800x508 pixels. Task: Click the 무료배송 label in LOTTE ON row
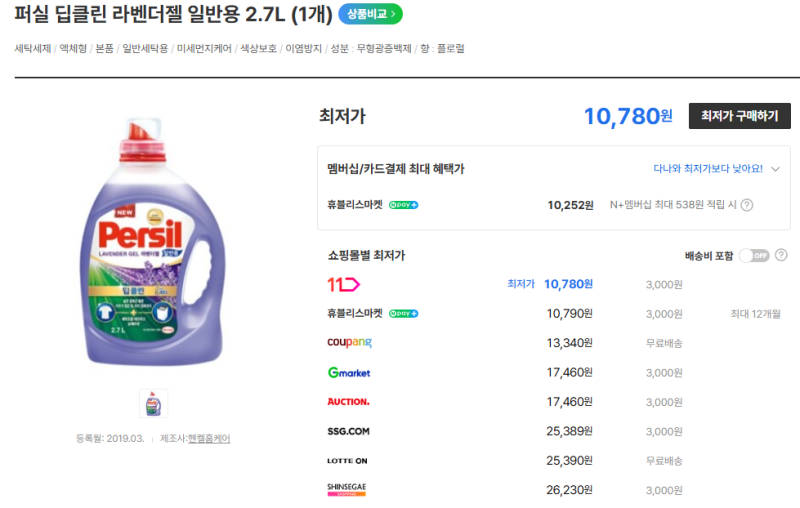(x=664, y=462)
